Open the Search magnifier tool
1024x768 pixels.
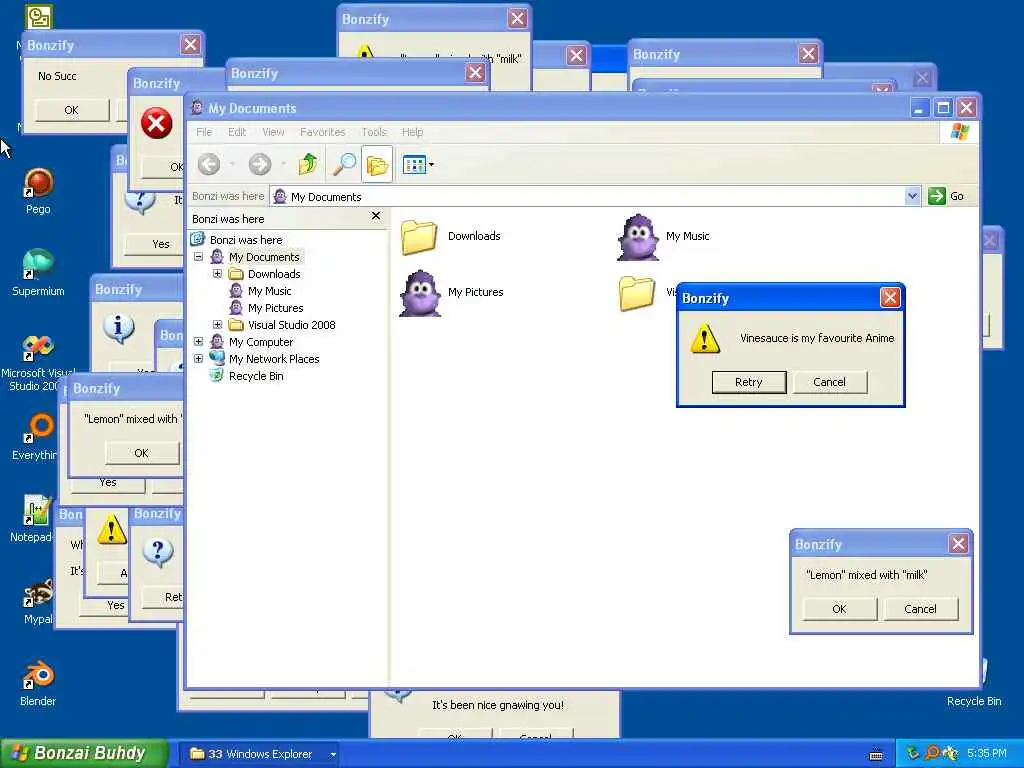coord(344,165)
